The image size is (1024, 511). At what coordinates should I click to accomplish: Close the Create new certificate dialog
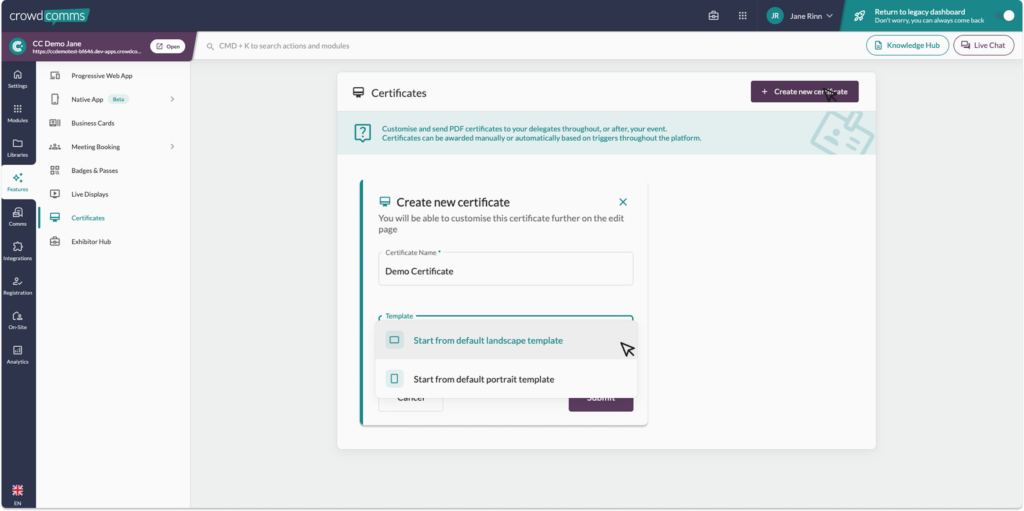pyautogui.click(x=623, y=202)
